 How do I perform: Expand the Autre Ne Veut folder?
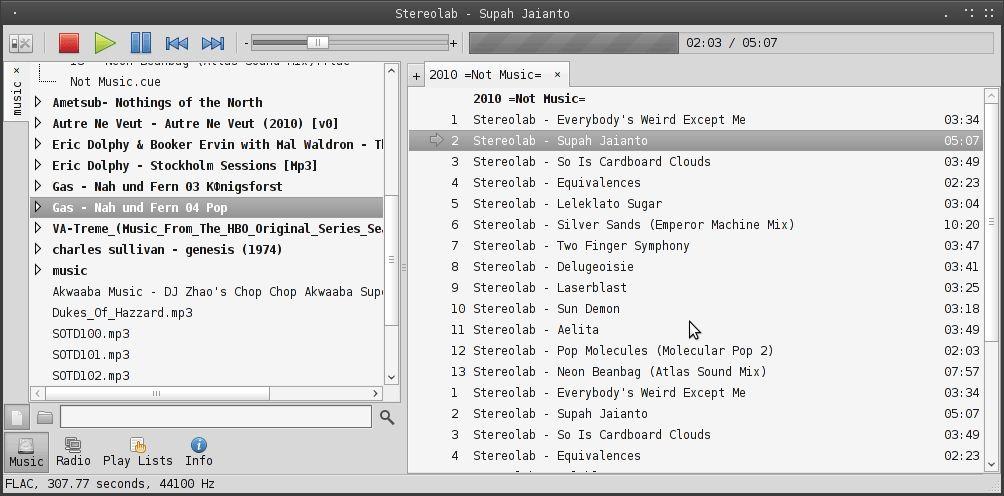pos(38,123)
